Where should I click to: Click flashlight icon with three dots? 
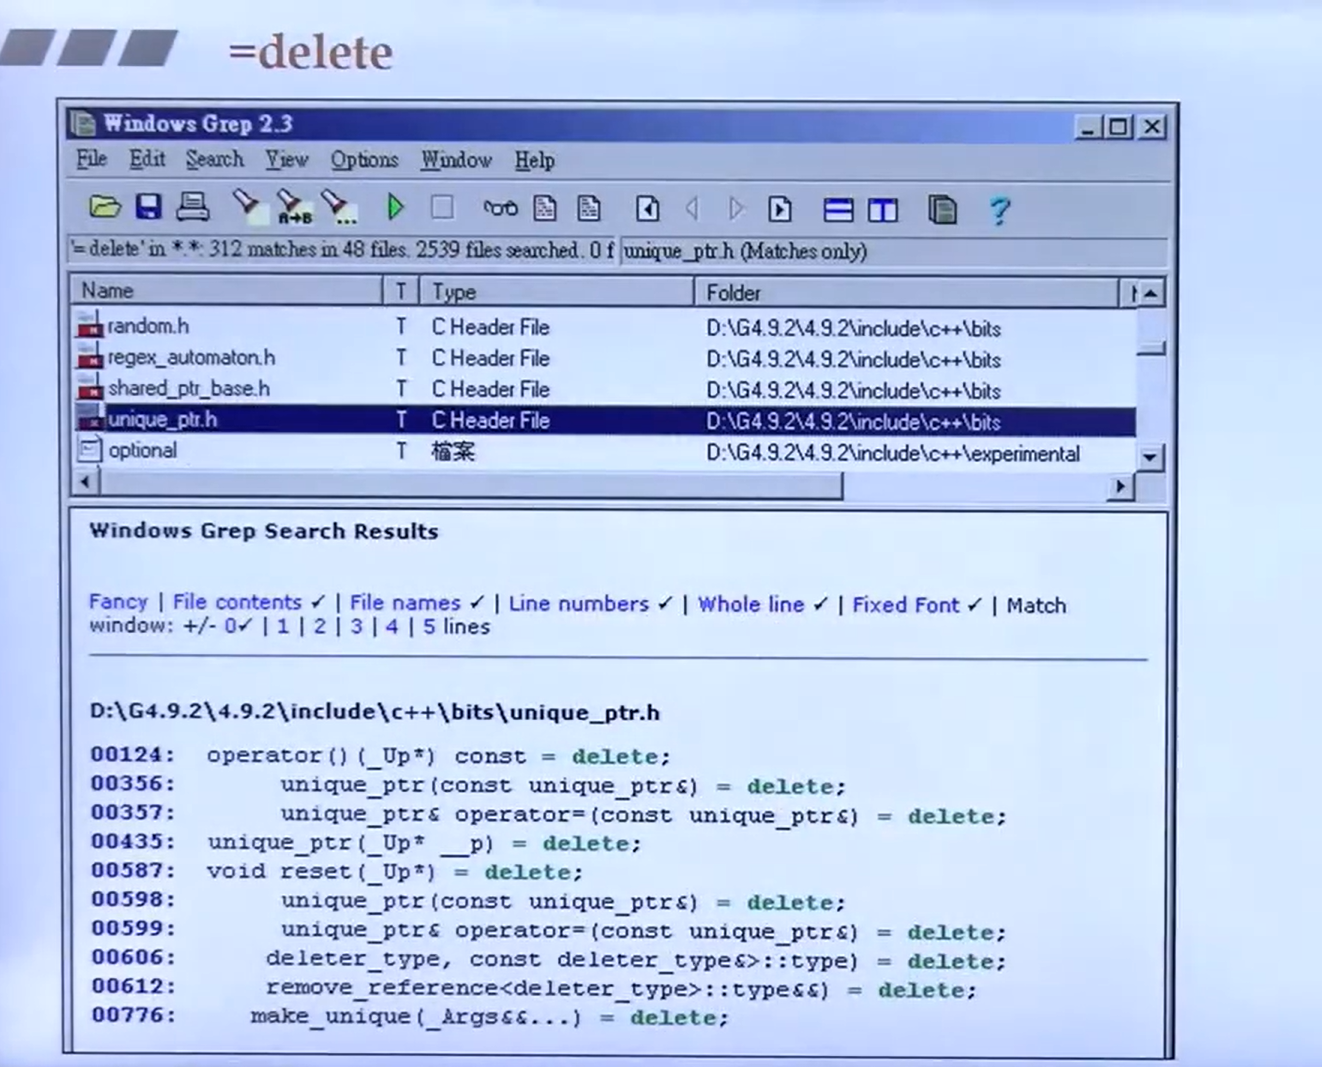[339, 206]
